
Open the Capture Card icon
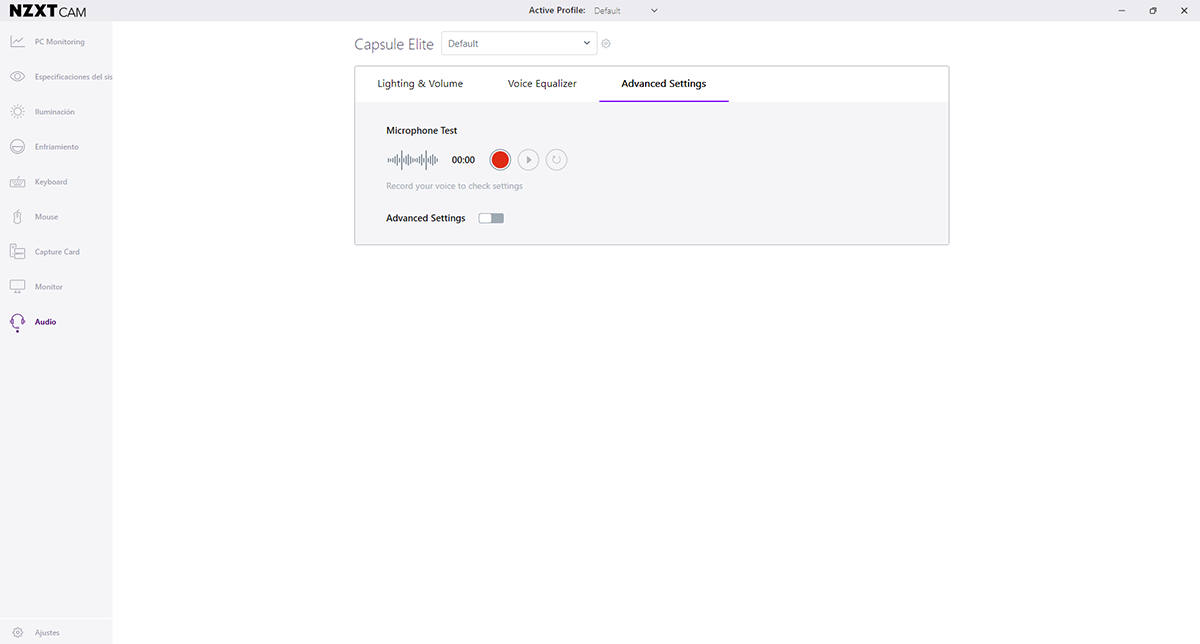click(17, 252)
